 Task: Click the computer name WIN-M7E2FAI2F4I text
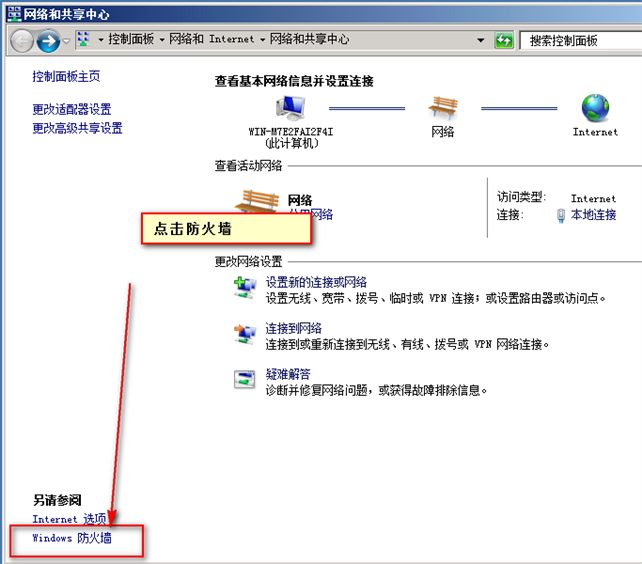[x=291, y=132]
